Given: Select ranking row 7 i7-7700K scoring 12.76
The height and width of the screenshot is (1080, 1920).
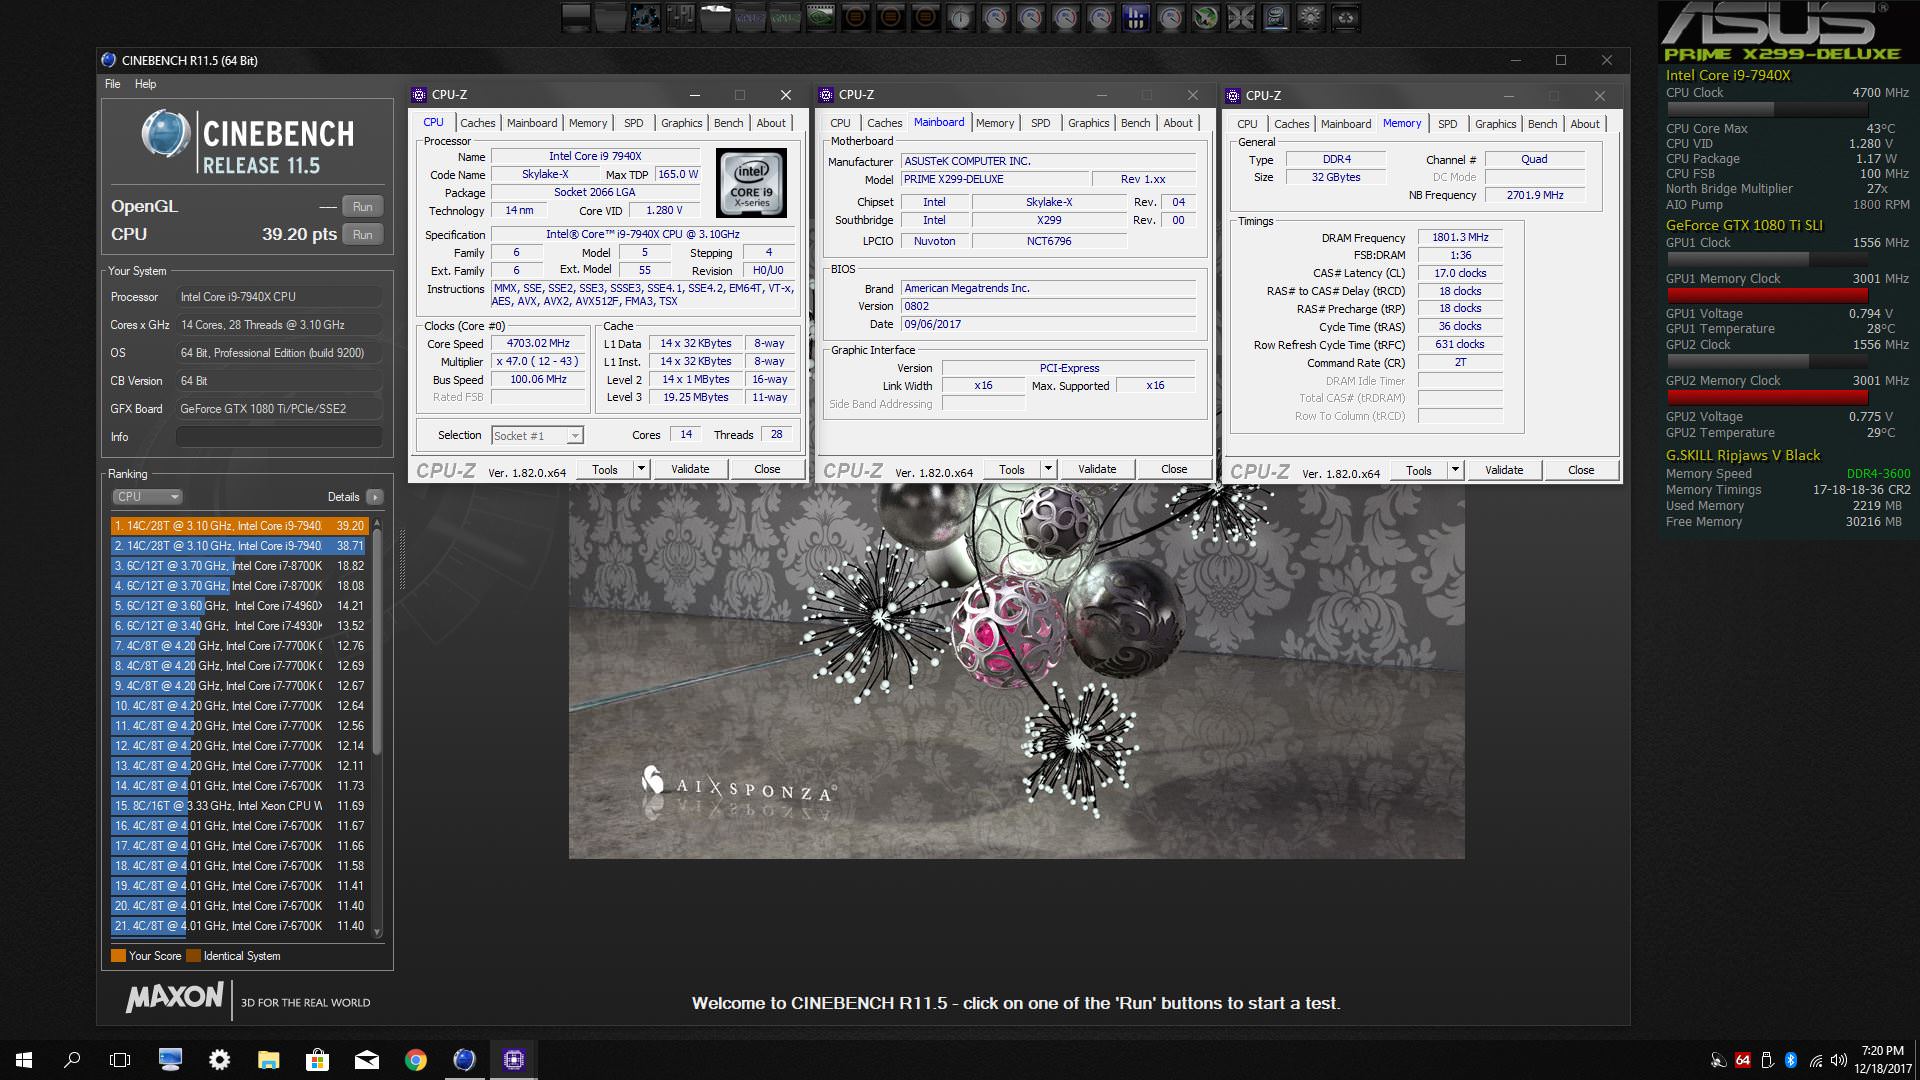Looking at the screenshot, I should [240, 646].
